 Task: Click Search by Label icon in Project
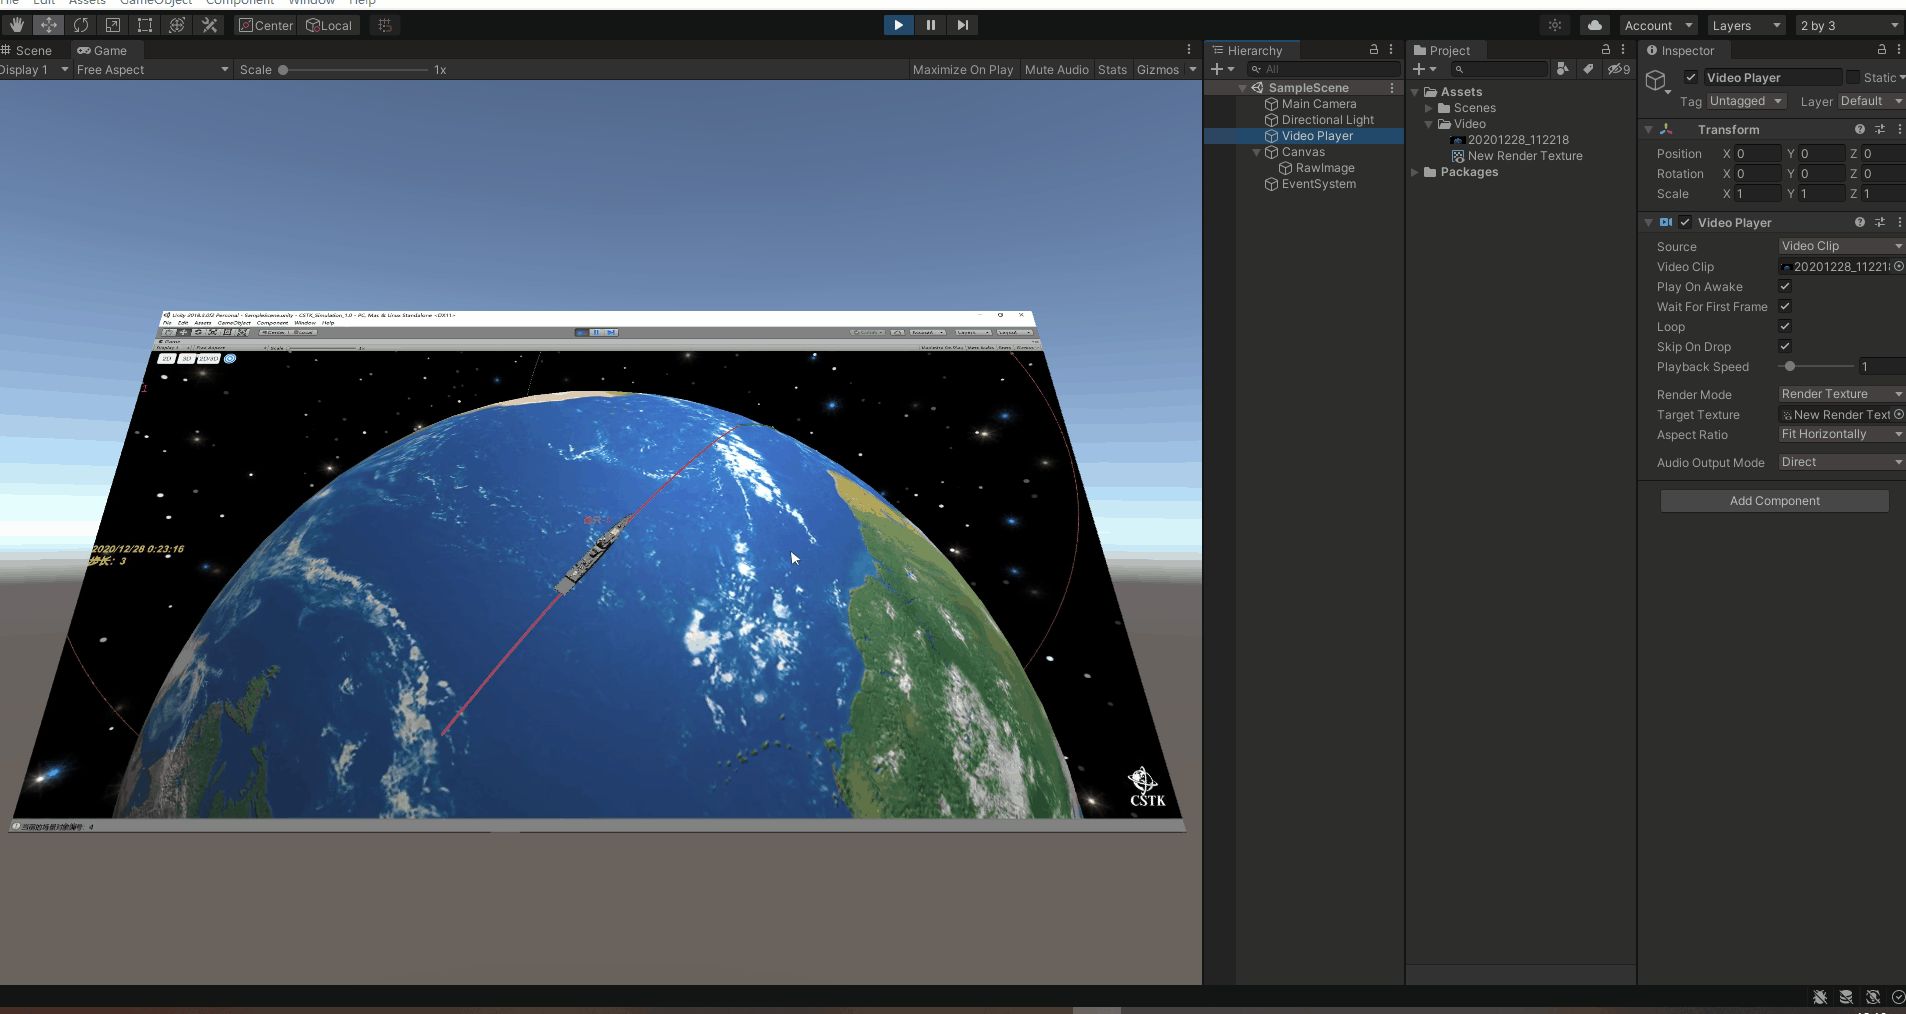[x=1588, y=69]
